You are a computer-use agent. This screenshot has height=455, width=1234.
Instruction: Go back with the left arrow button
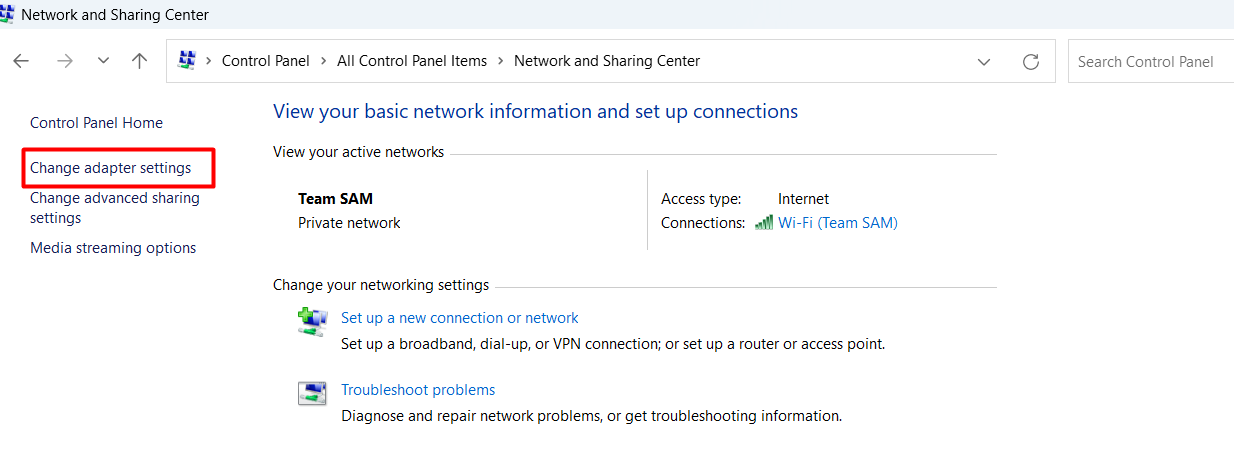click(x=21, y=61)
